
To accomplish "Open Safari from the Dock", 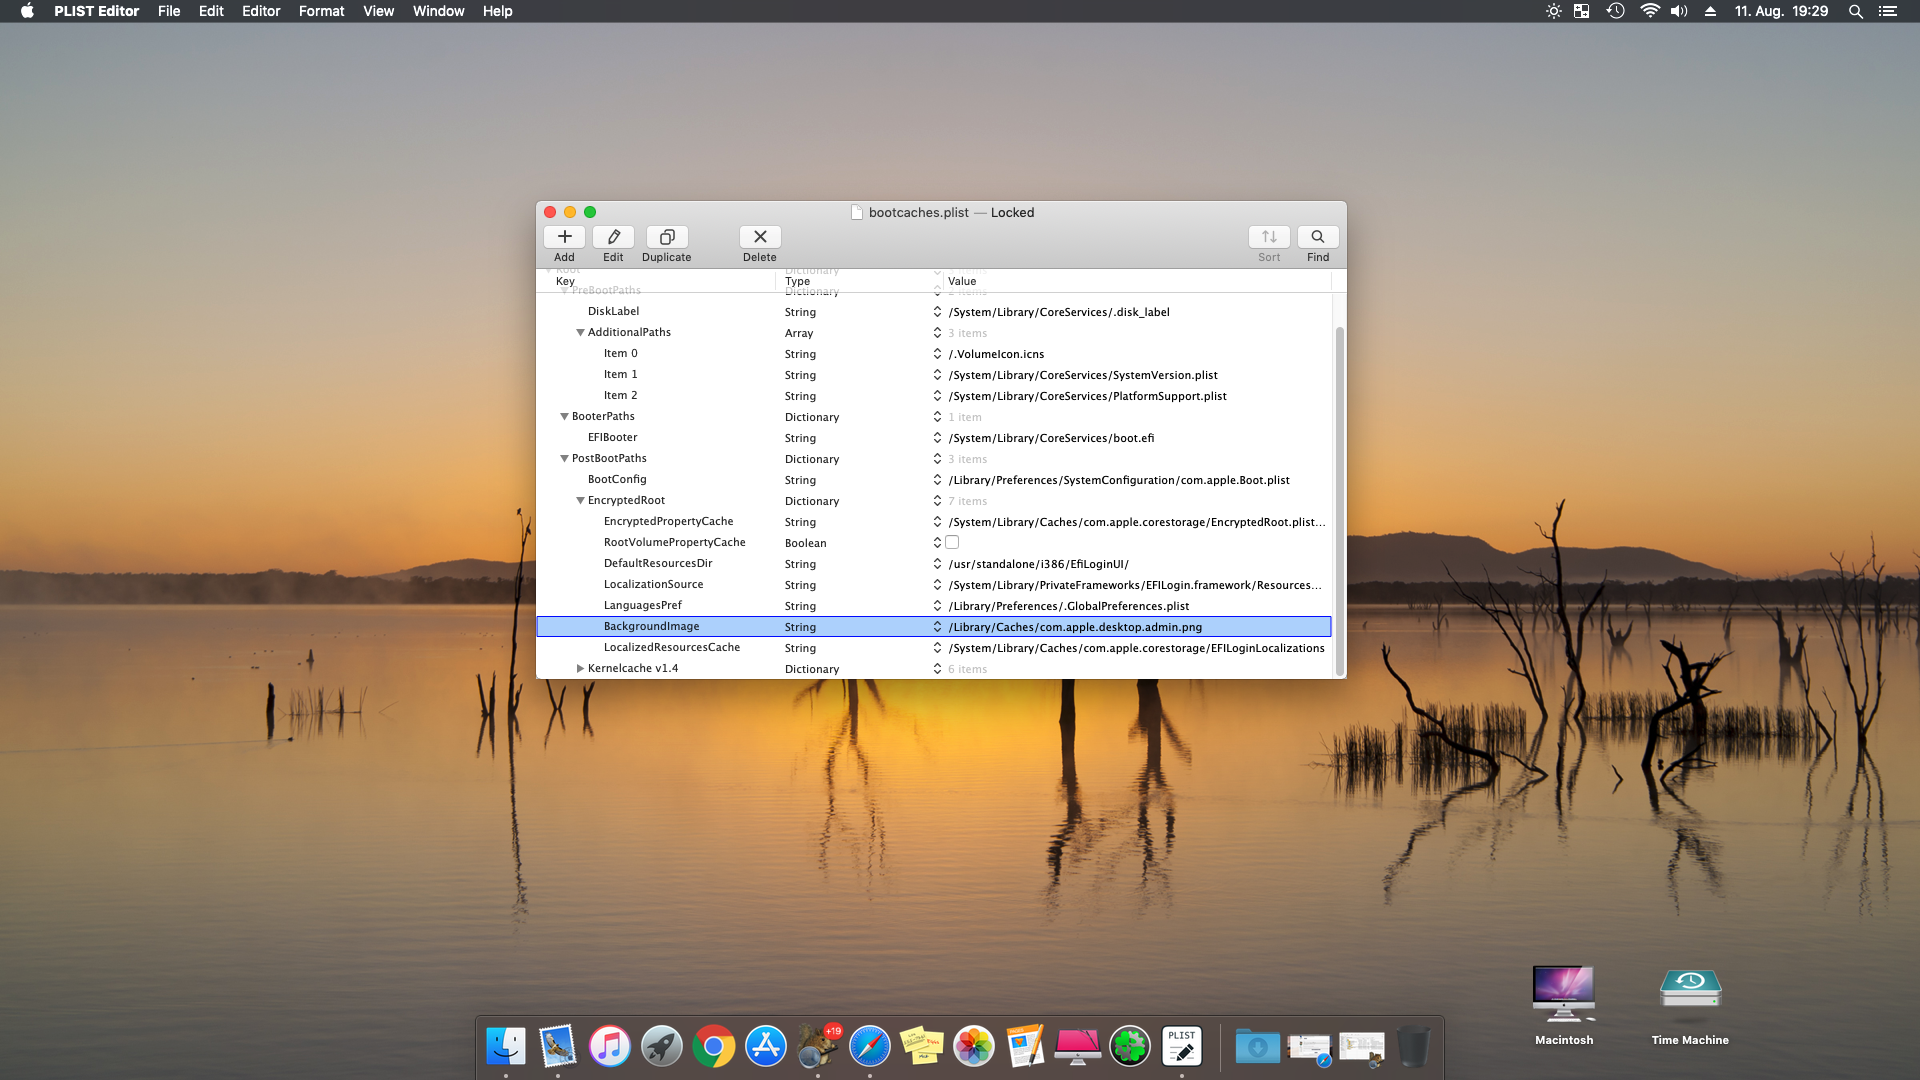I will point(869,1047).
